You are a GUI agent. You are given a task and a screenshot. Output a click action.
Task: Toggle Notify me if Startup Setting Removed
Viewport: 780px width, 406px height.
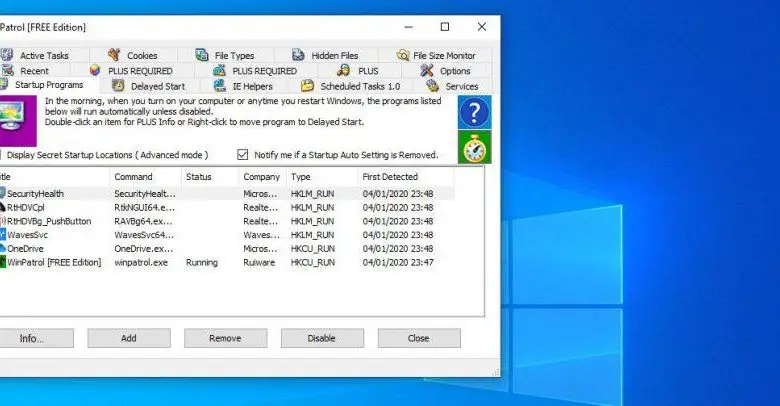(242, 155)
